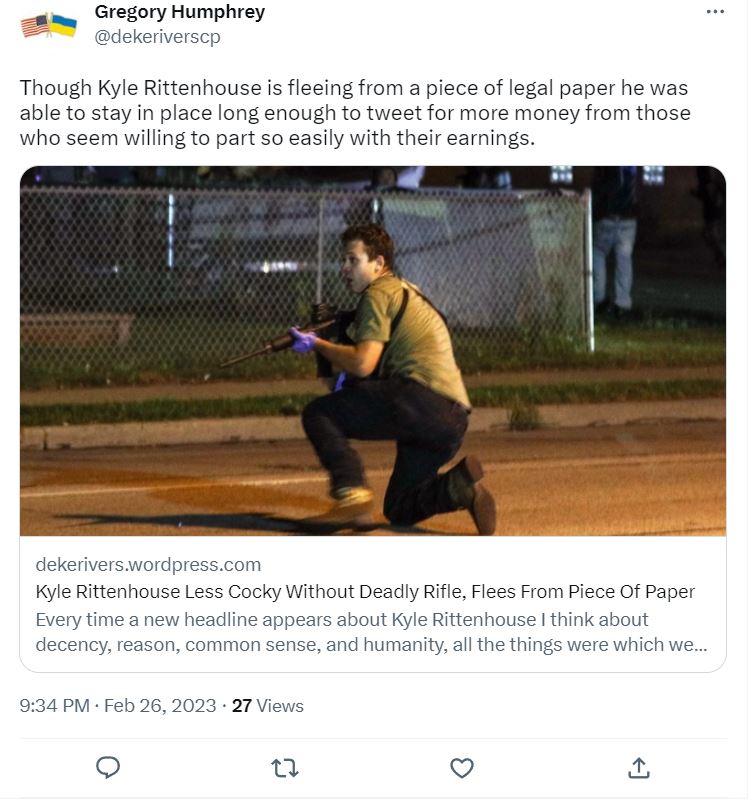Open the three-dot more options menu
The width and height of the screenshot is (748, 799).
[x=714, y=12]
